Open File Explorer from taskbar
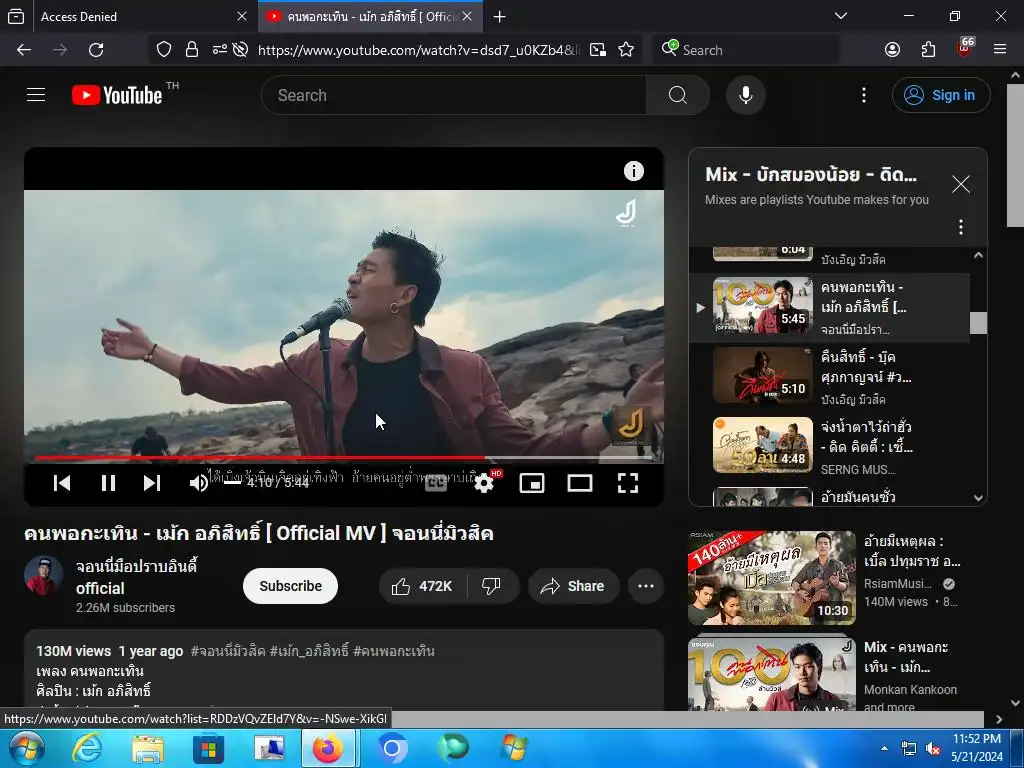1024x768 pixels. pyautogui.click(x=148, y=748)
